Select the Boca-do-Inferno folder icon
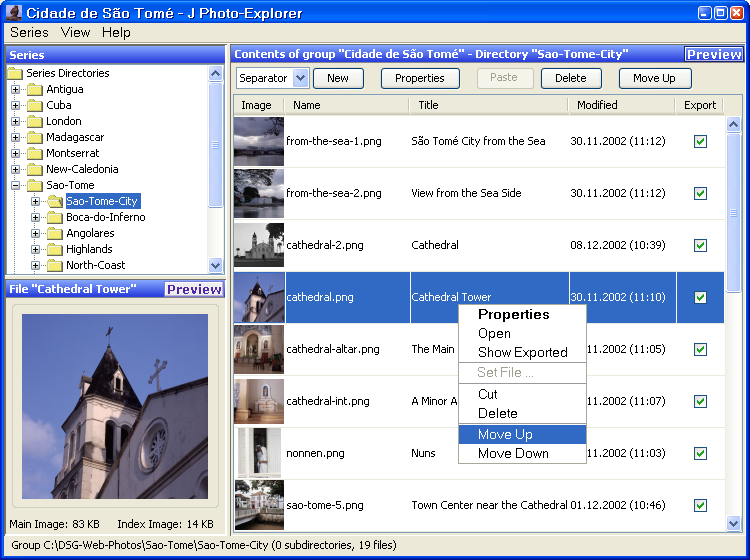Image resolution: width=750 pixels, height=560 pixels. (55, 217)
